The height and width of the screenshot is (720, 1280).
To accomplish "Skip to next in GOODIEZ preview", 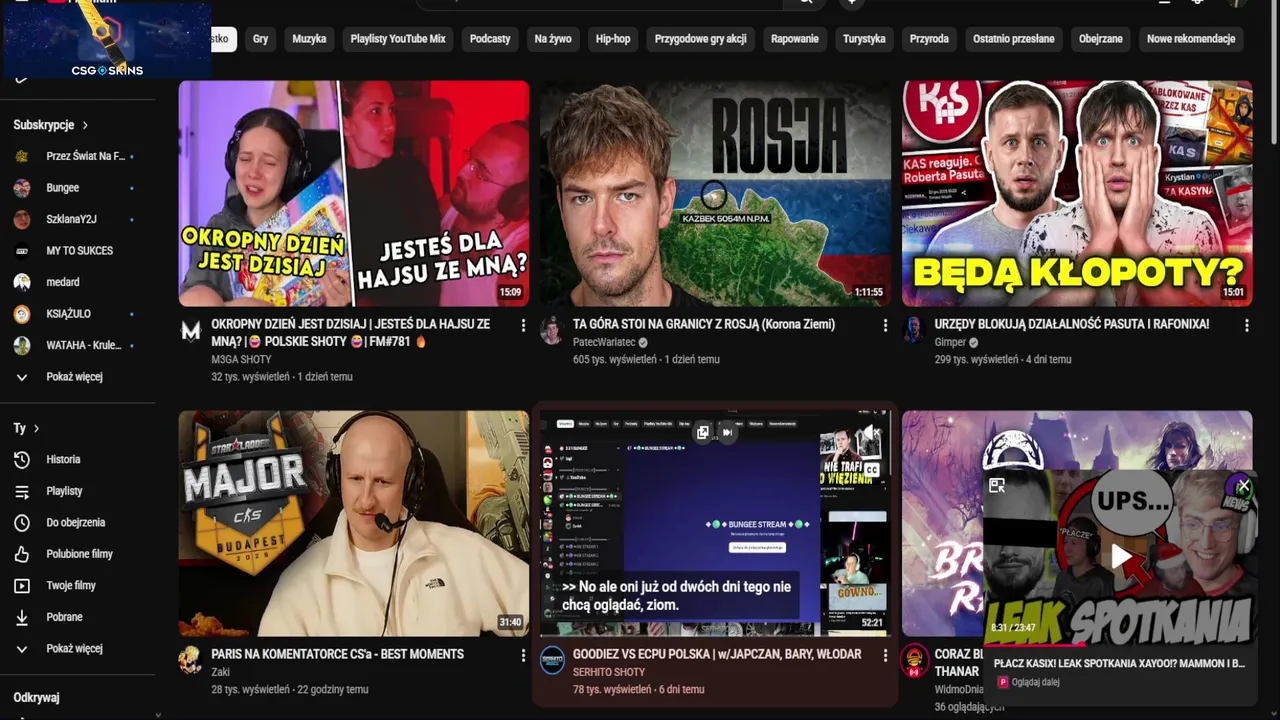I will (728, 432).
